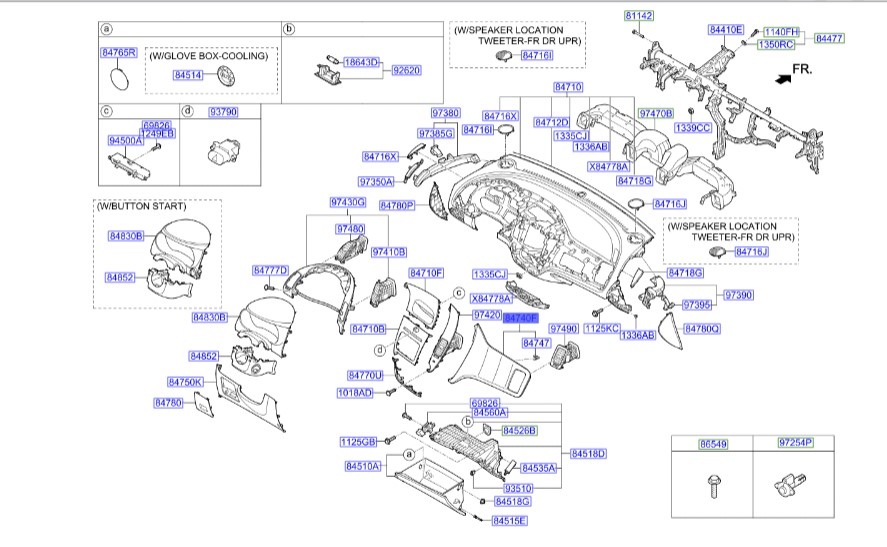Click part number link 1336AB near 1125KC
The image size is (887, 547).
(x=638, y=335)
